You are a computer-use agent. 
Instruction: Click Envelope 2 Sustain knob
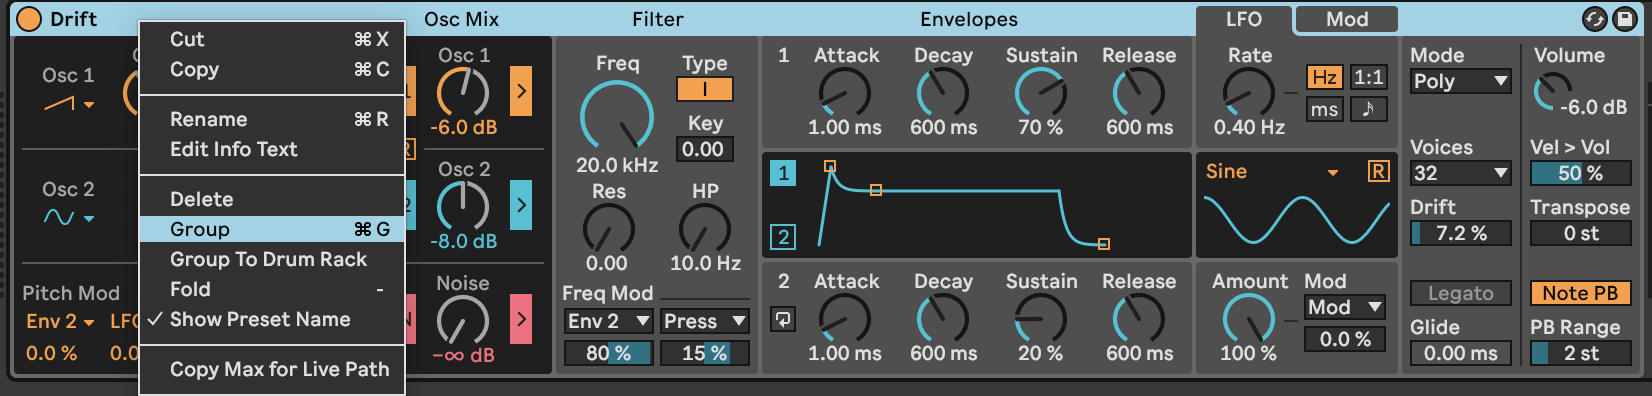coord(1041,320)
